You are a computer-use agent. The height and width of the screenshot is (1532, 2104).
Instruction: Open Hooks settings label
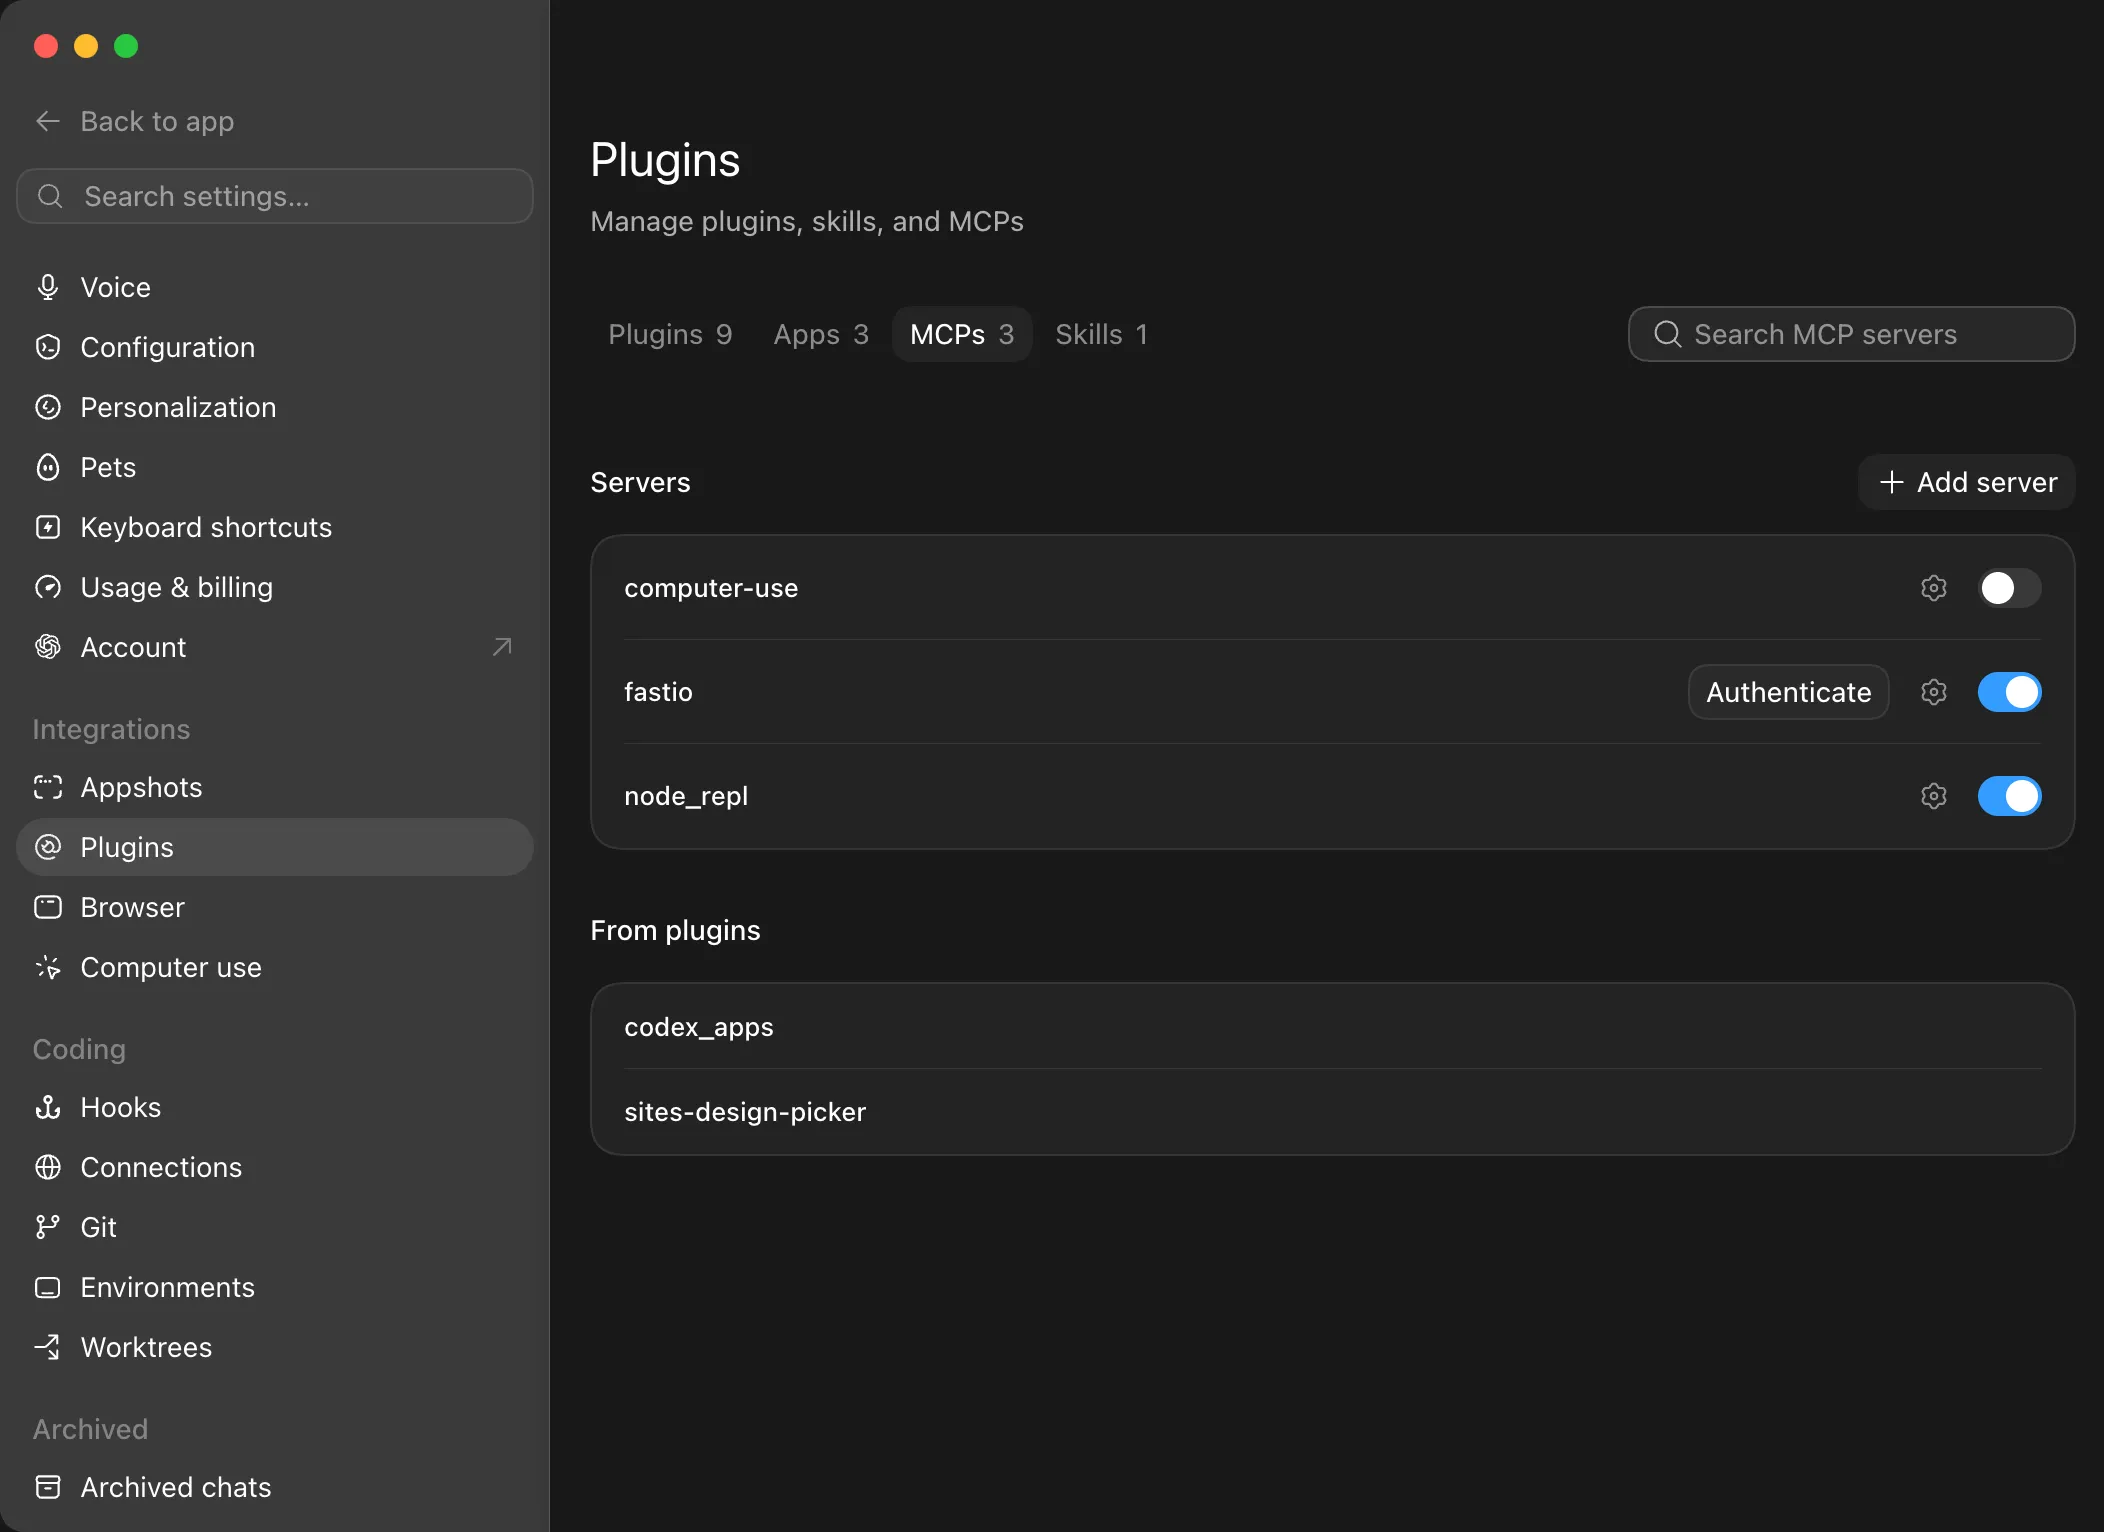pos(121,1107)
